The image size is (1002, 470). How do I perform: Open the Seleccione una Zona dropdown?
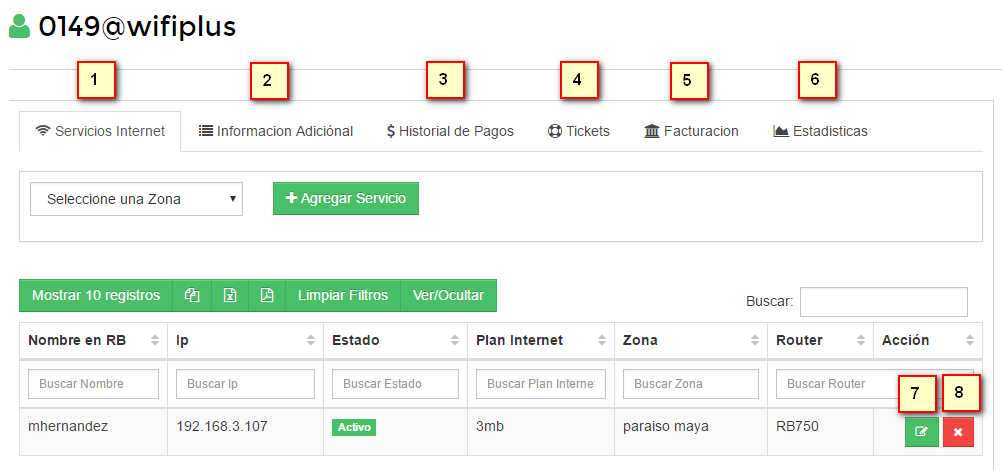(137, 199)
